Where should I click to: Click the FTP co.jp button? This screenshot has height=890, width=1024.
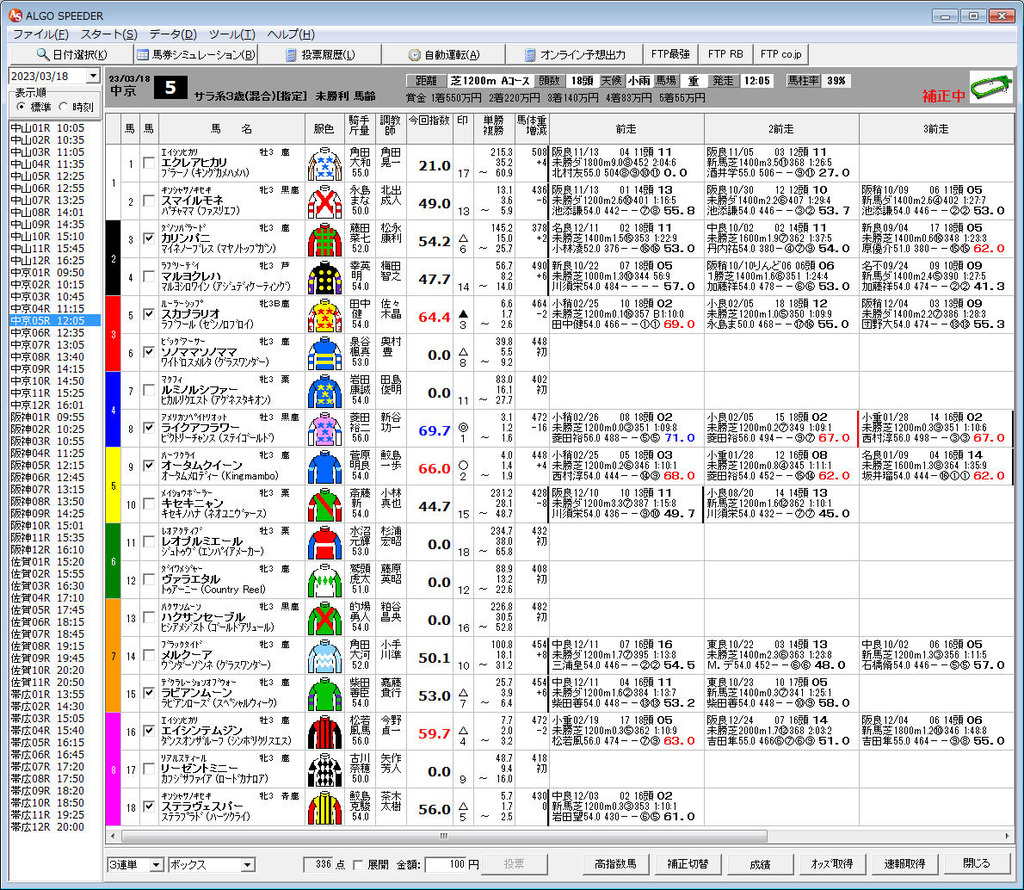coord(781,54)
